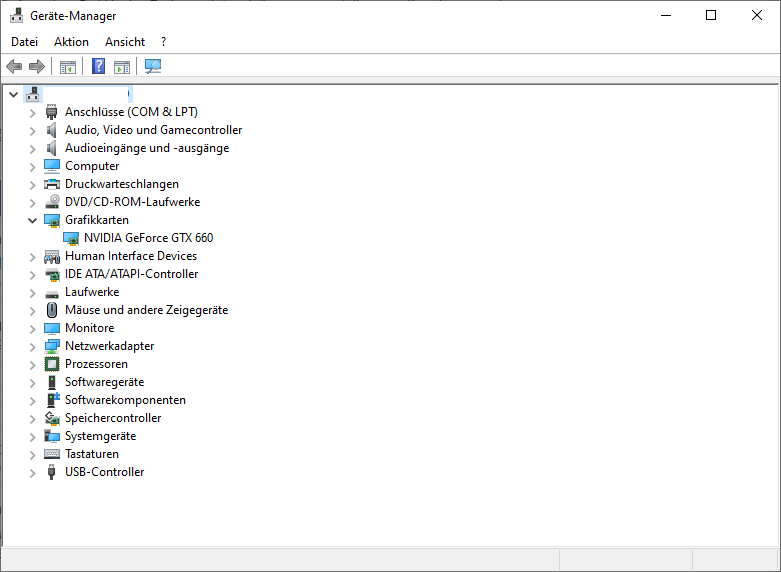Image resolution: width=781 pixels, height=572 pixels.
Task: Select the NVIDIA GeForce GTX 660 label
Action: [148, 238]
